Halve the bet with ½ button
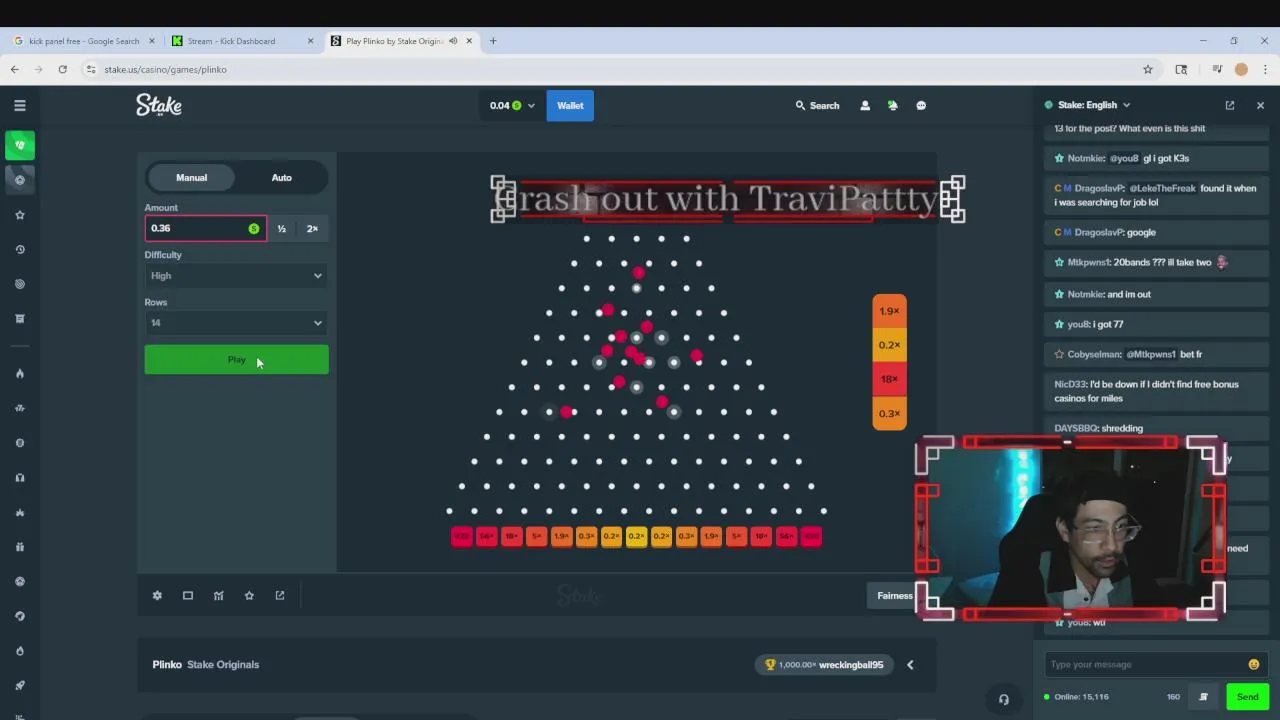This screenshot has width=1280, height=720. 282,229
